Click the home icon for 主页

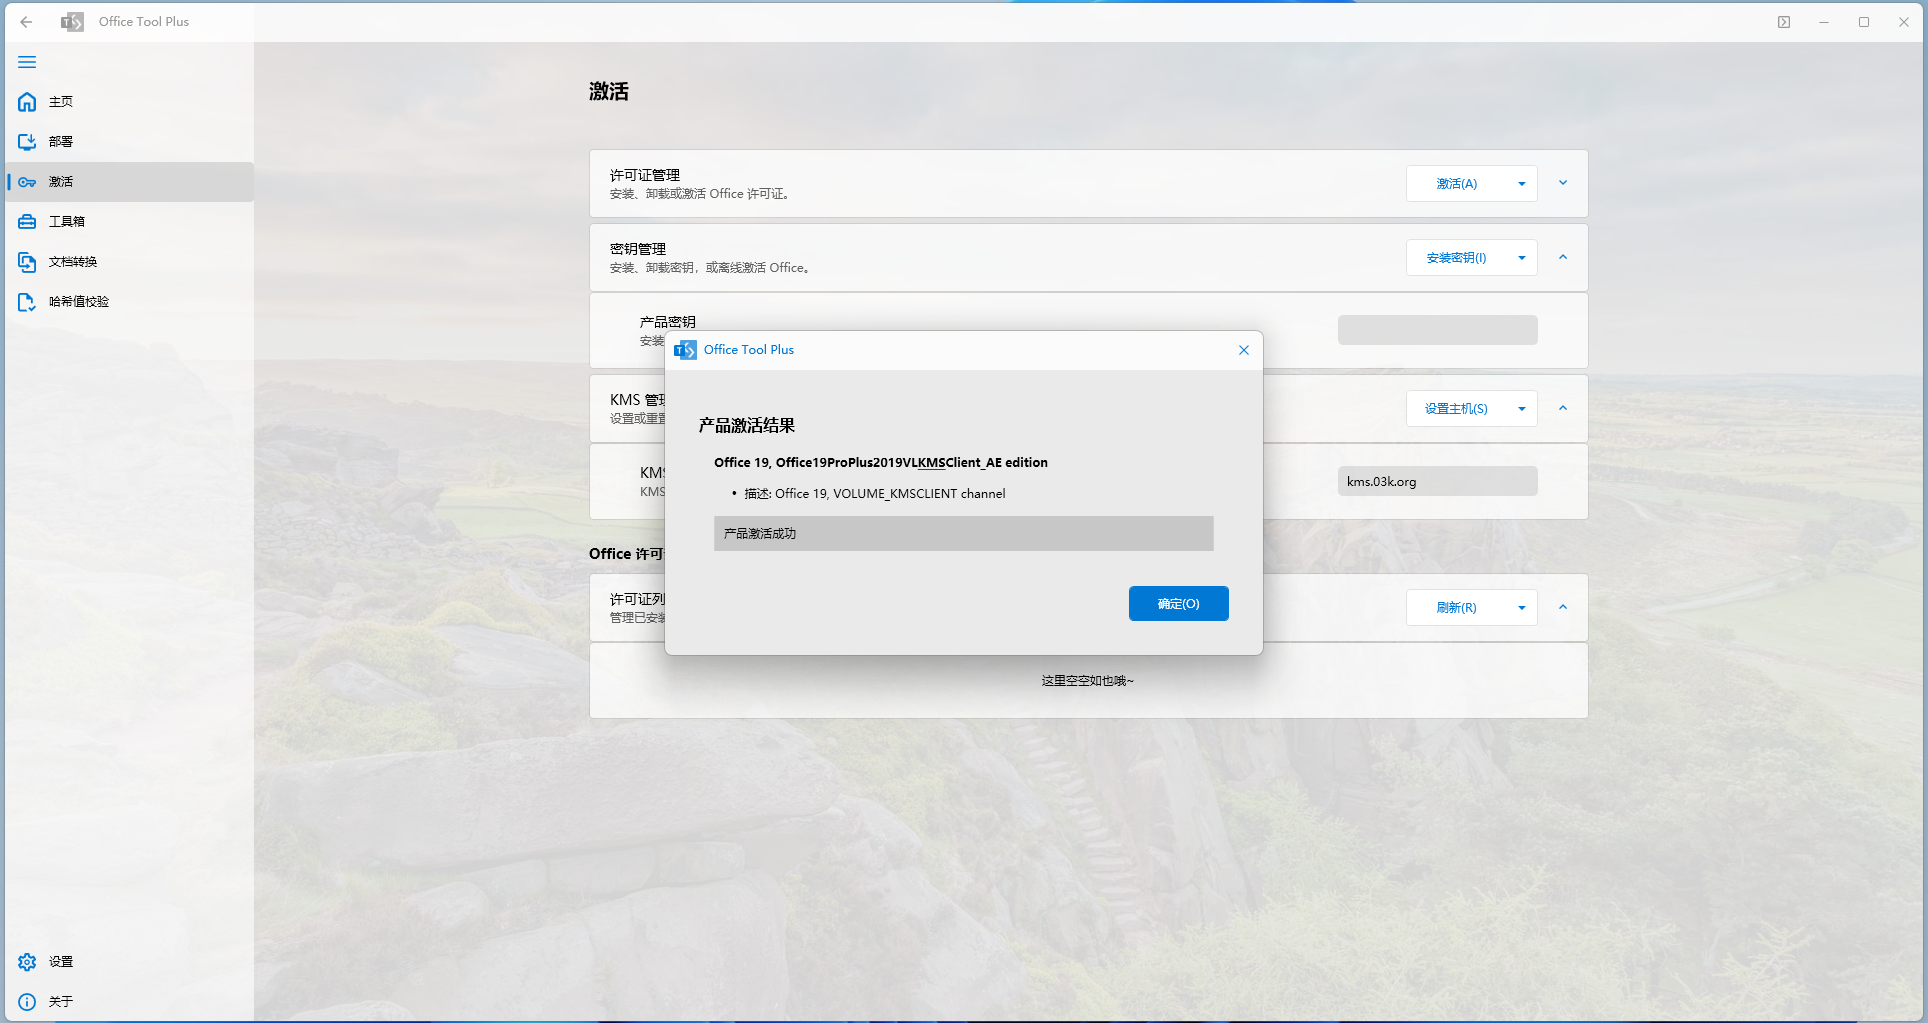27,102
